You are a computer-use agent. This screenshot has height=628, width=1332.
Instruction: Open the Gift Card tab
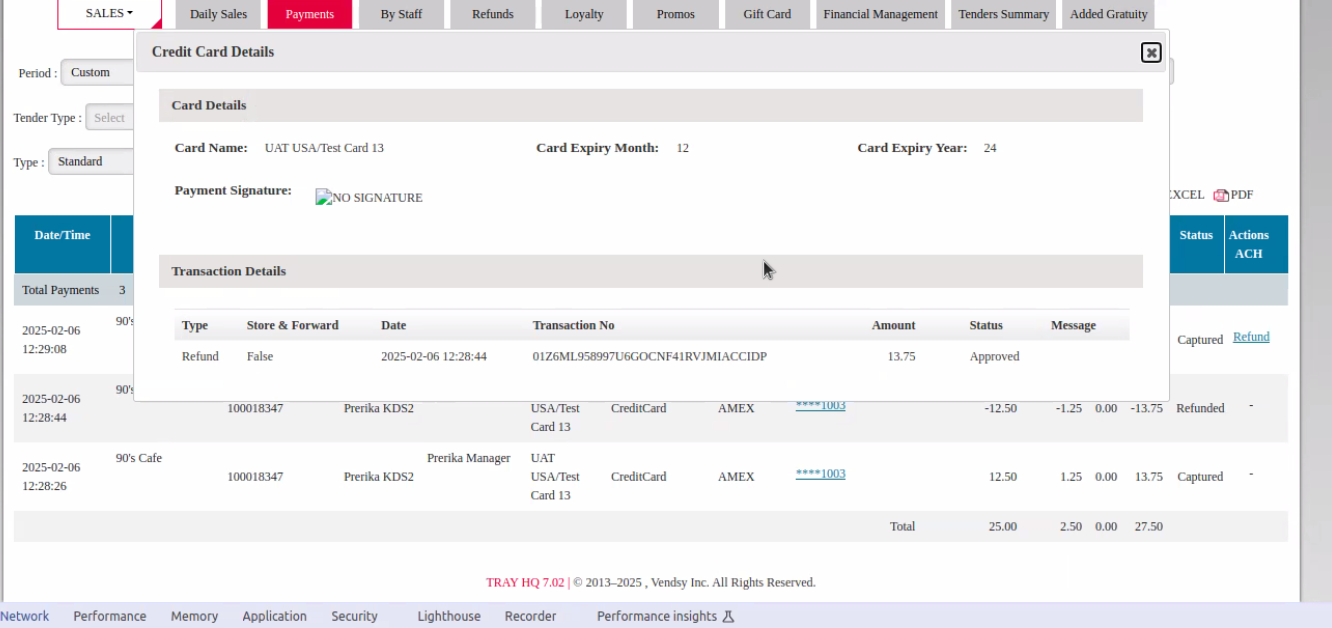767,14
